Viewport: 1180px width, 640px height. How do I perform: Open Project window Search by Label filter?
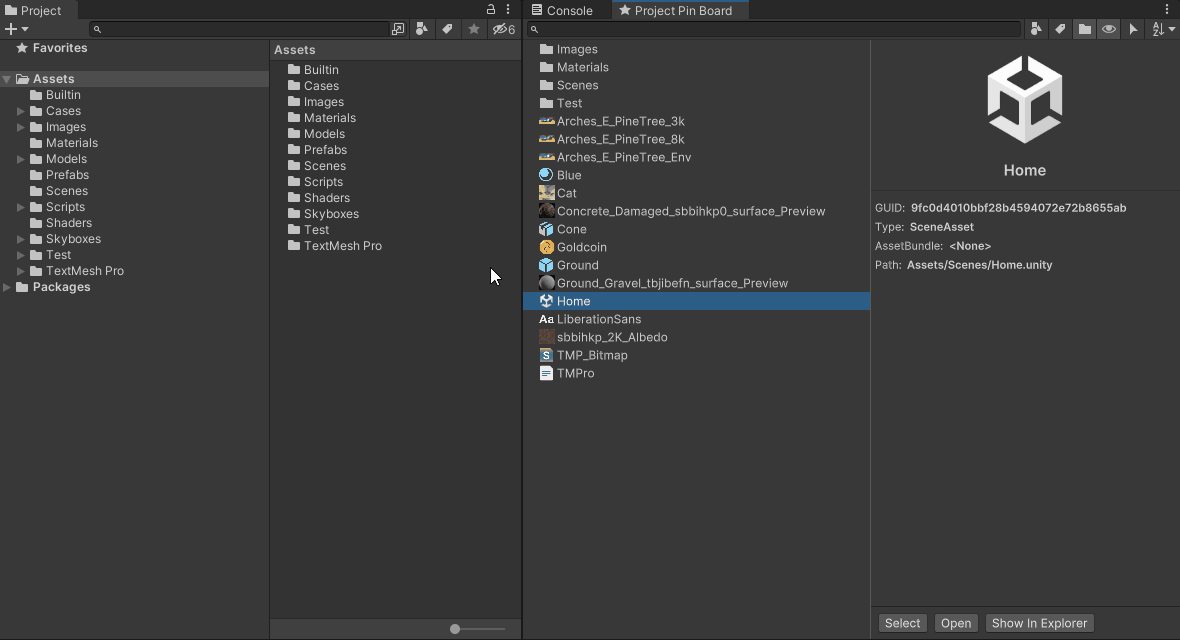click(x=447, y=29)
